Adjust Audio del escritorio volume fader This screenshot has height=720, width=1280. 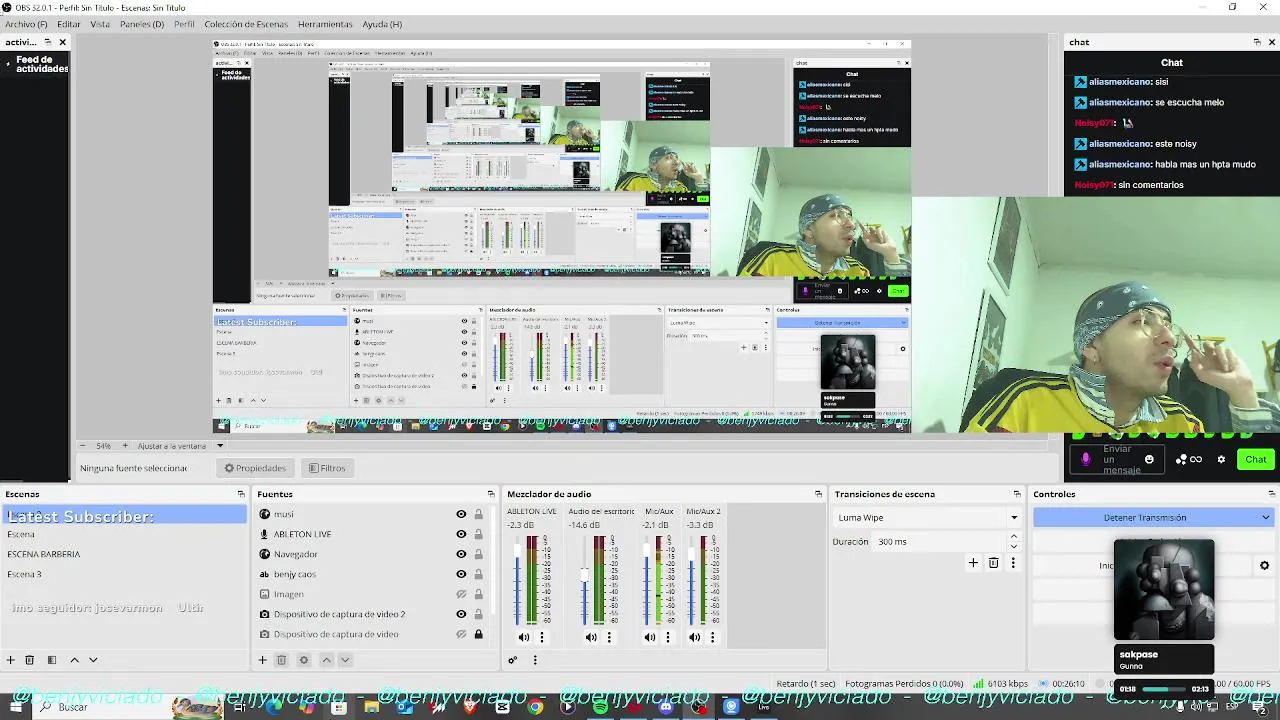pos(585,575)
